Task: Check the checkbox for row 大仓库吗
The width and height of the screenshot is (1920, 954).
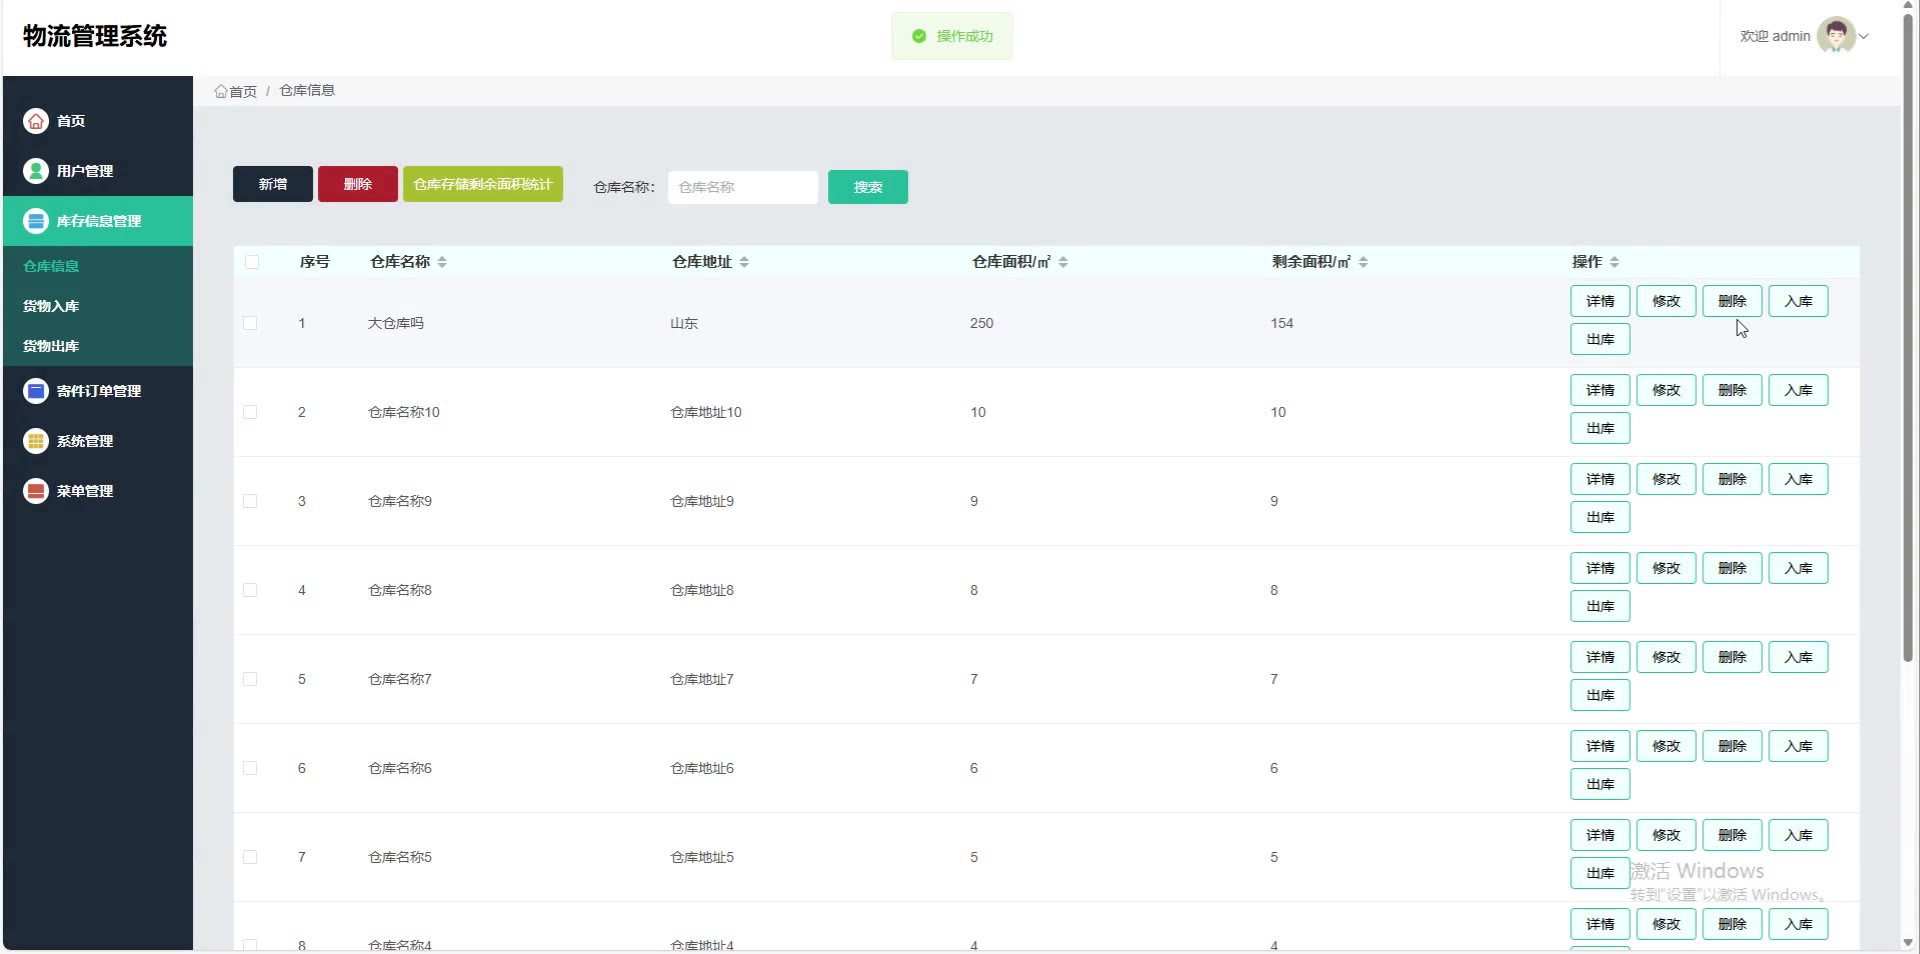Action: (x=250, y=323)
